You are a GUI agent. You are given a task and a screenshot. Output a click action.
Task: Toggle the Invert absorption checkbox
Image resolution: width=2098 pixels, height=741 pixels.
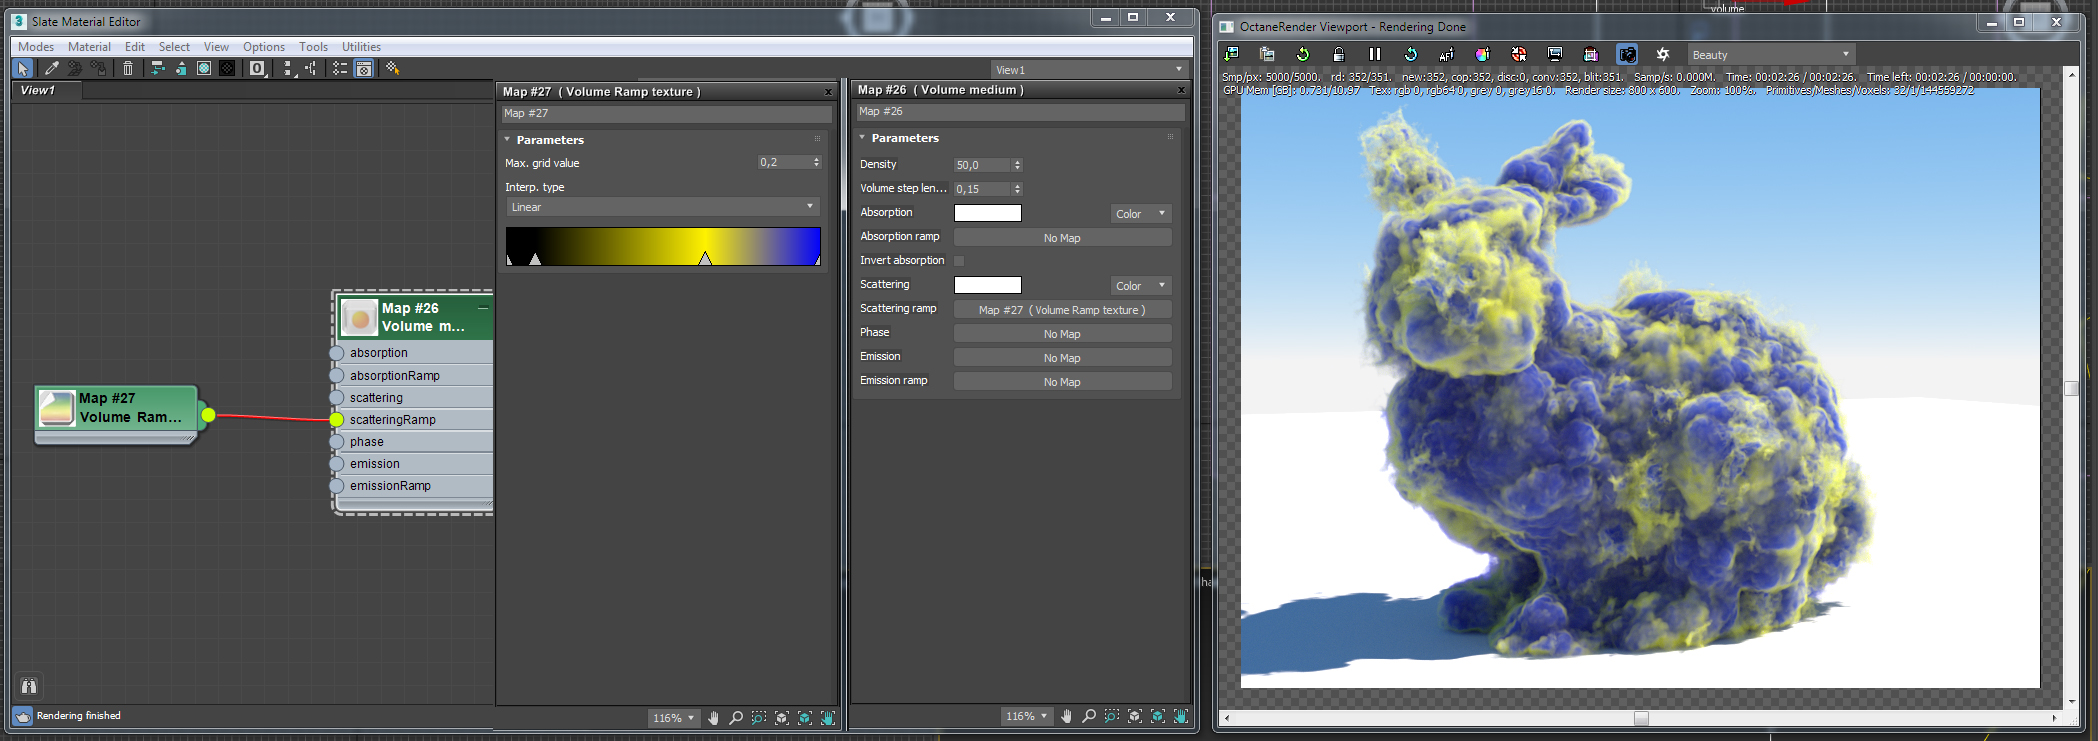point(959,261)
